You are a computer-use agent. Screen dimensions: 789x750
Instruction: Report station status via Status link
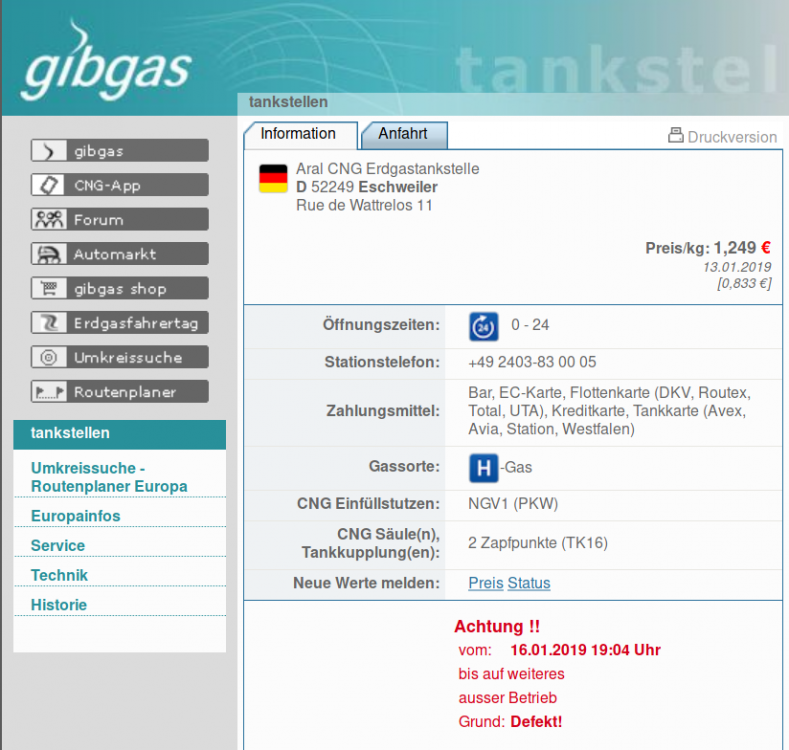point(529,583)
